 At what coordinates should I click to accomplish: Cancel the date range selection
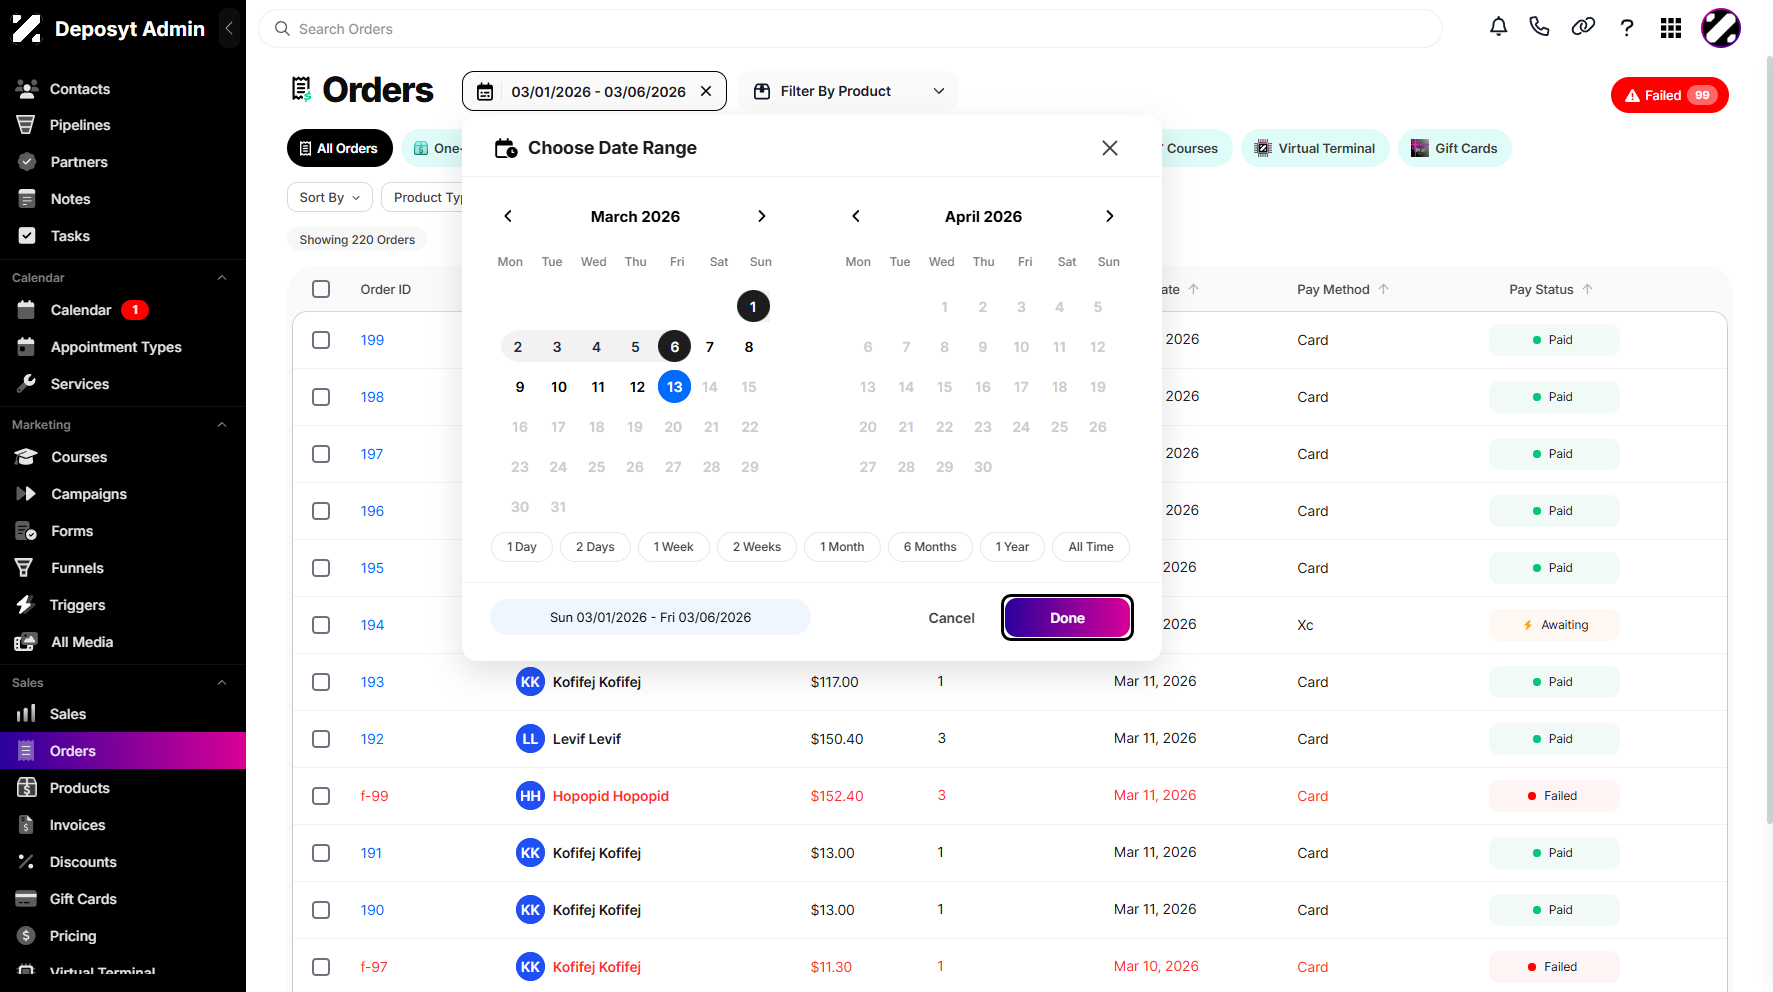coord(951,618)
